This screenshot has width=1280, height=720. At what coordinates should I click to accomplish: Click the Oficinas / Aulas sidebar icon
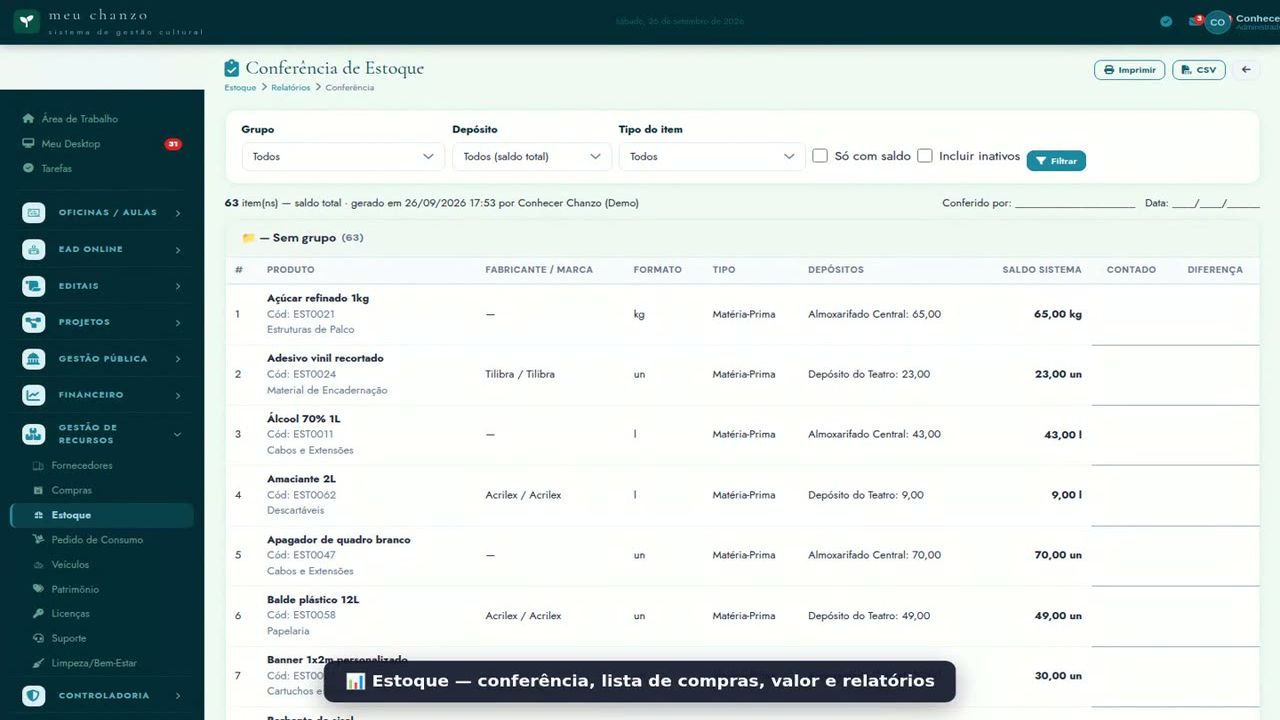pyautogui.click(x=34, y=213)
